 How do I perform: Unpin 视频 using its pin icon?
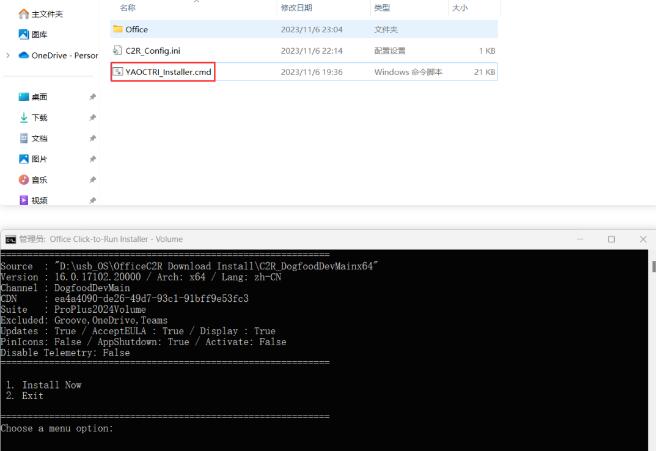(x=92, y=200)
